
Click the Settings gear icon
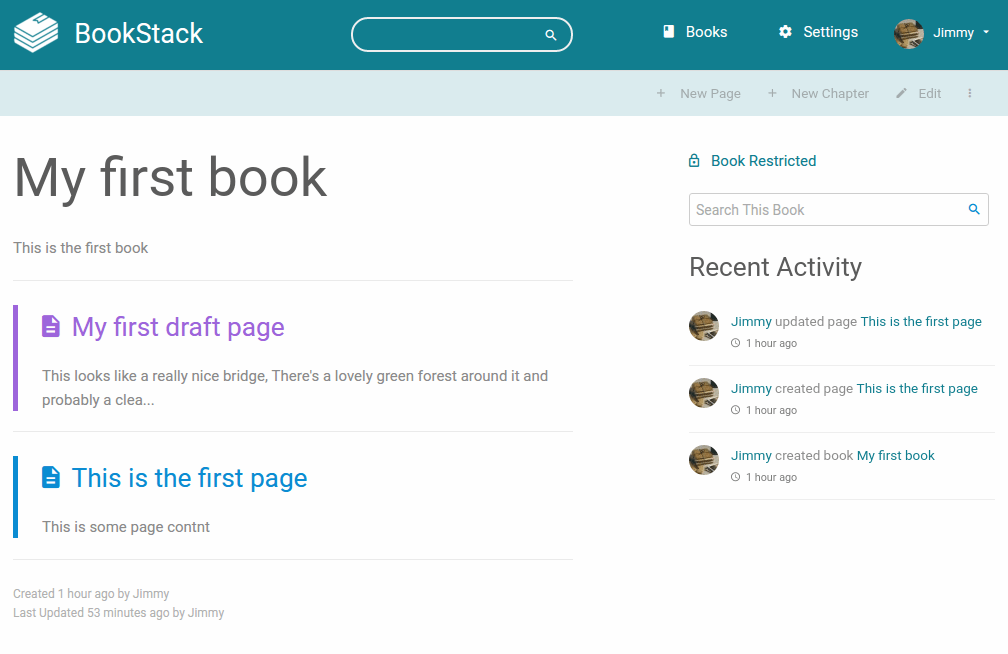pos(785,32)
